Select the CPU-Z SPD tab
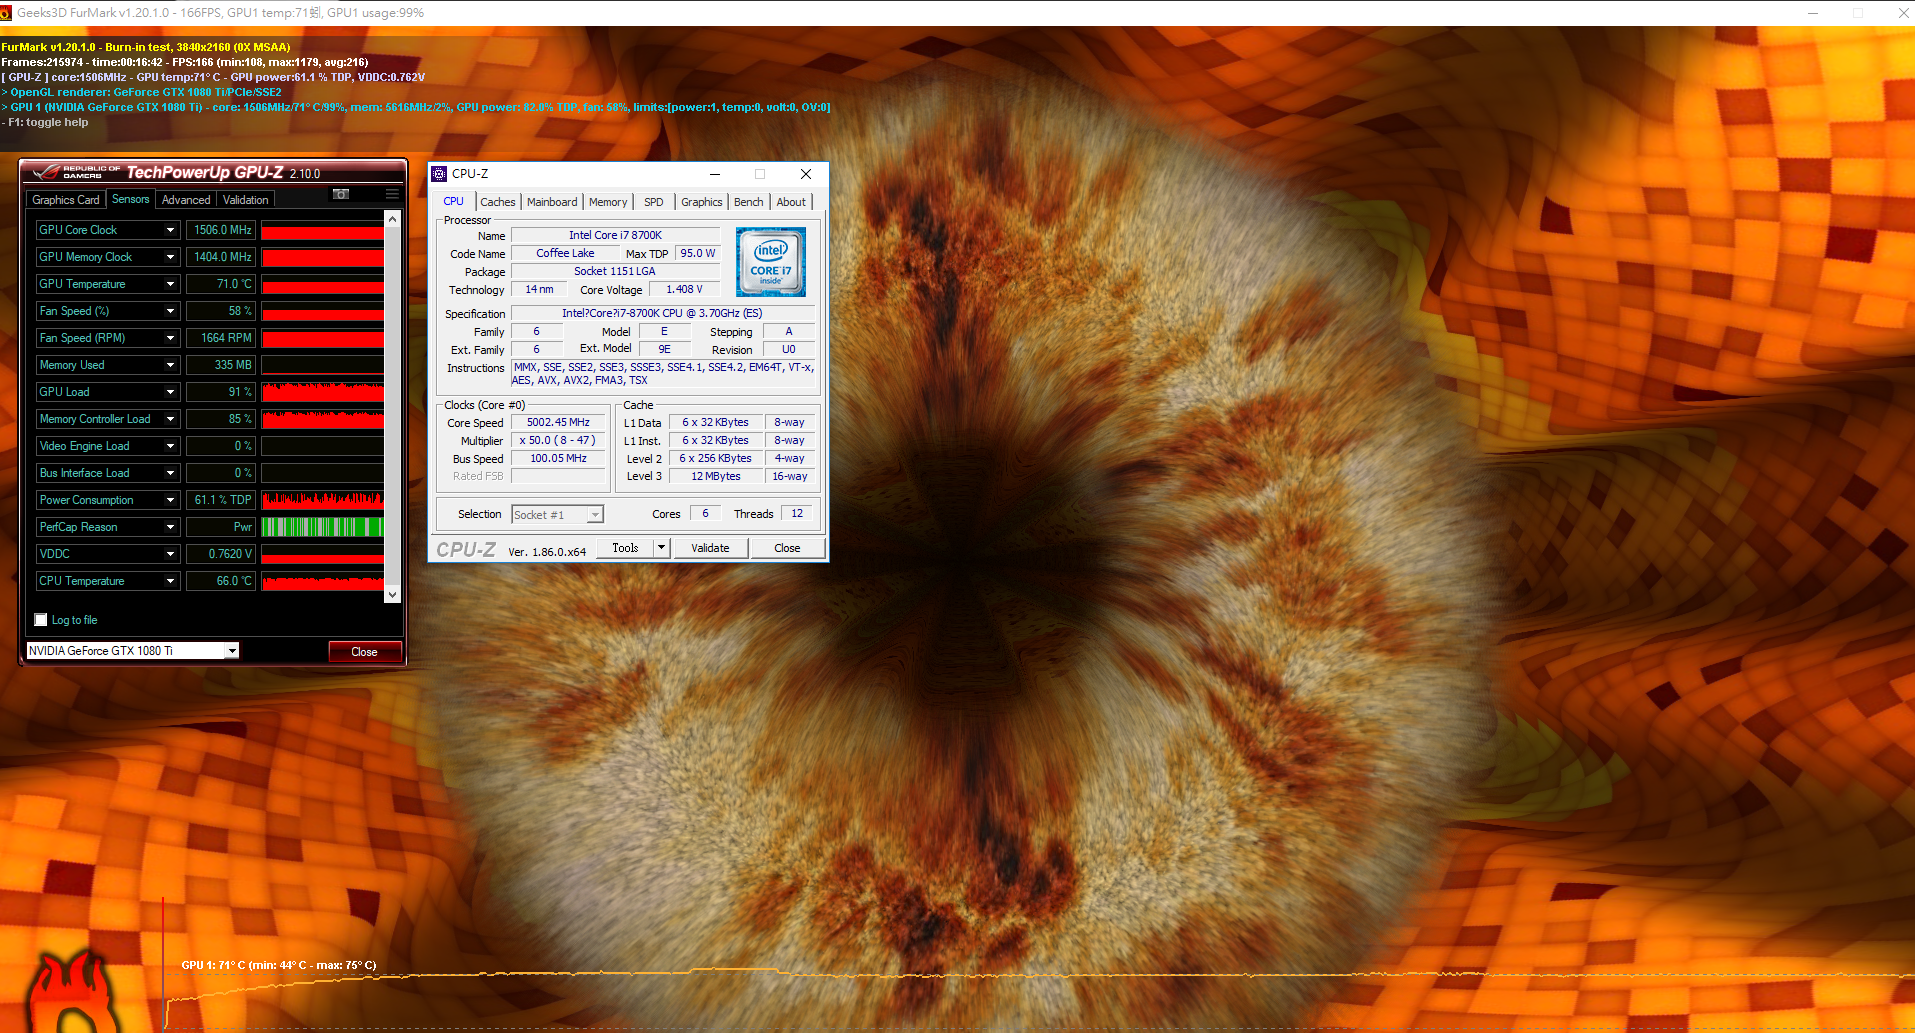This screenshot has height=1033, width=1915. pos(654,202)
